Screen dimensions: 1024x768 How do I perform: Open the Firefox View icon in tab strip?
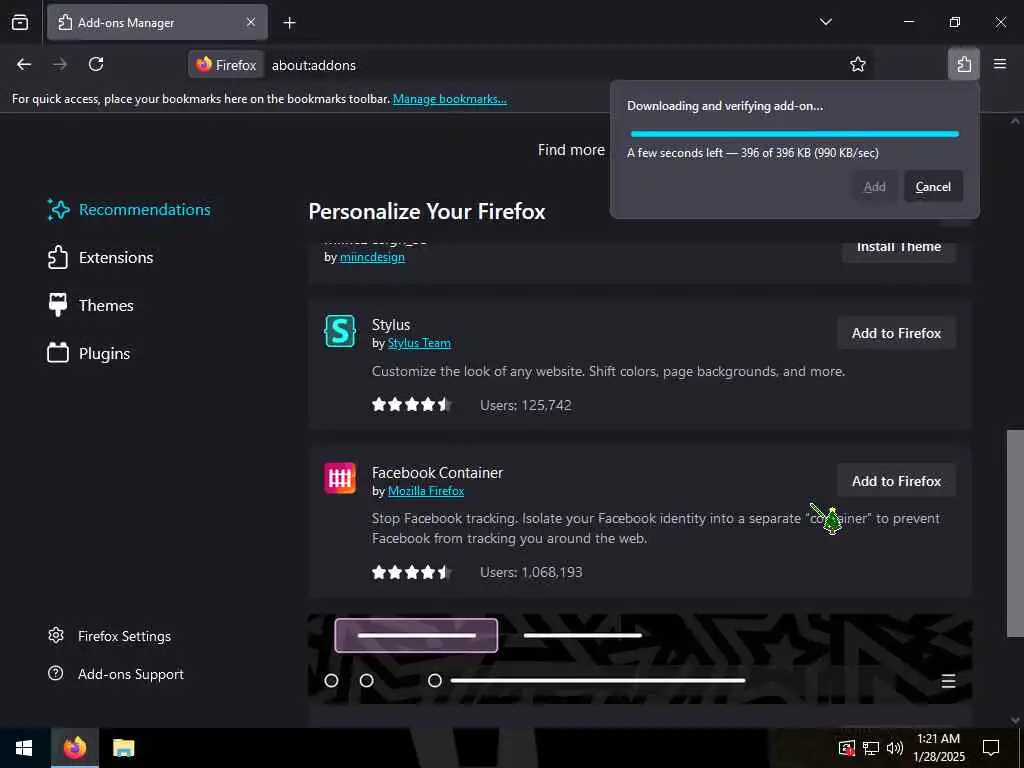[x=20, y=22]
